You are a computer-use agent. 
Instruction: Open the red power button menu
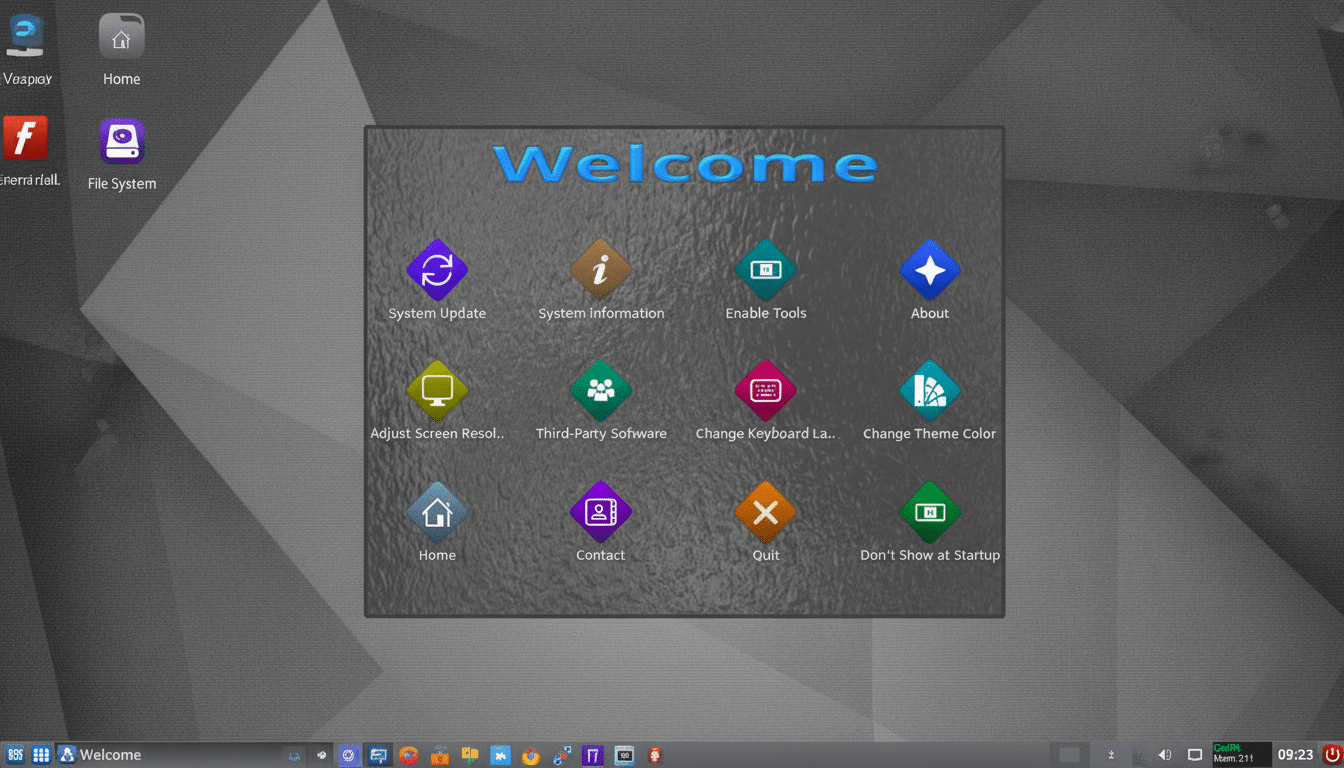click(1330, 755)
